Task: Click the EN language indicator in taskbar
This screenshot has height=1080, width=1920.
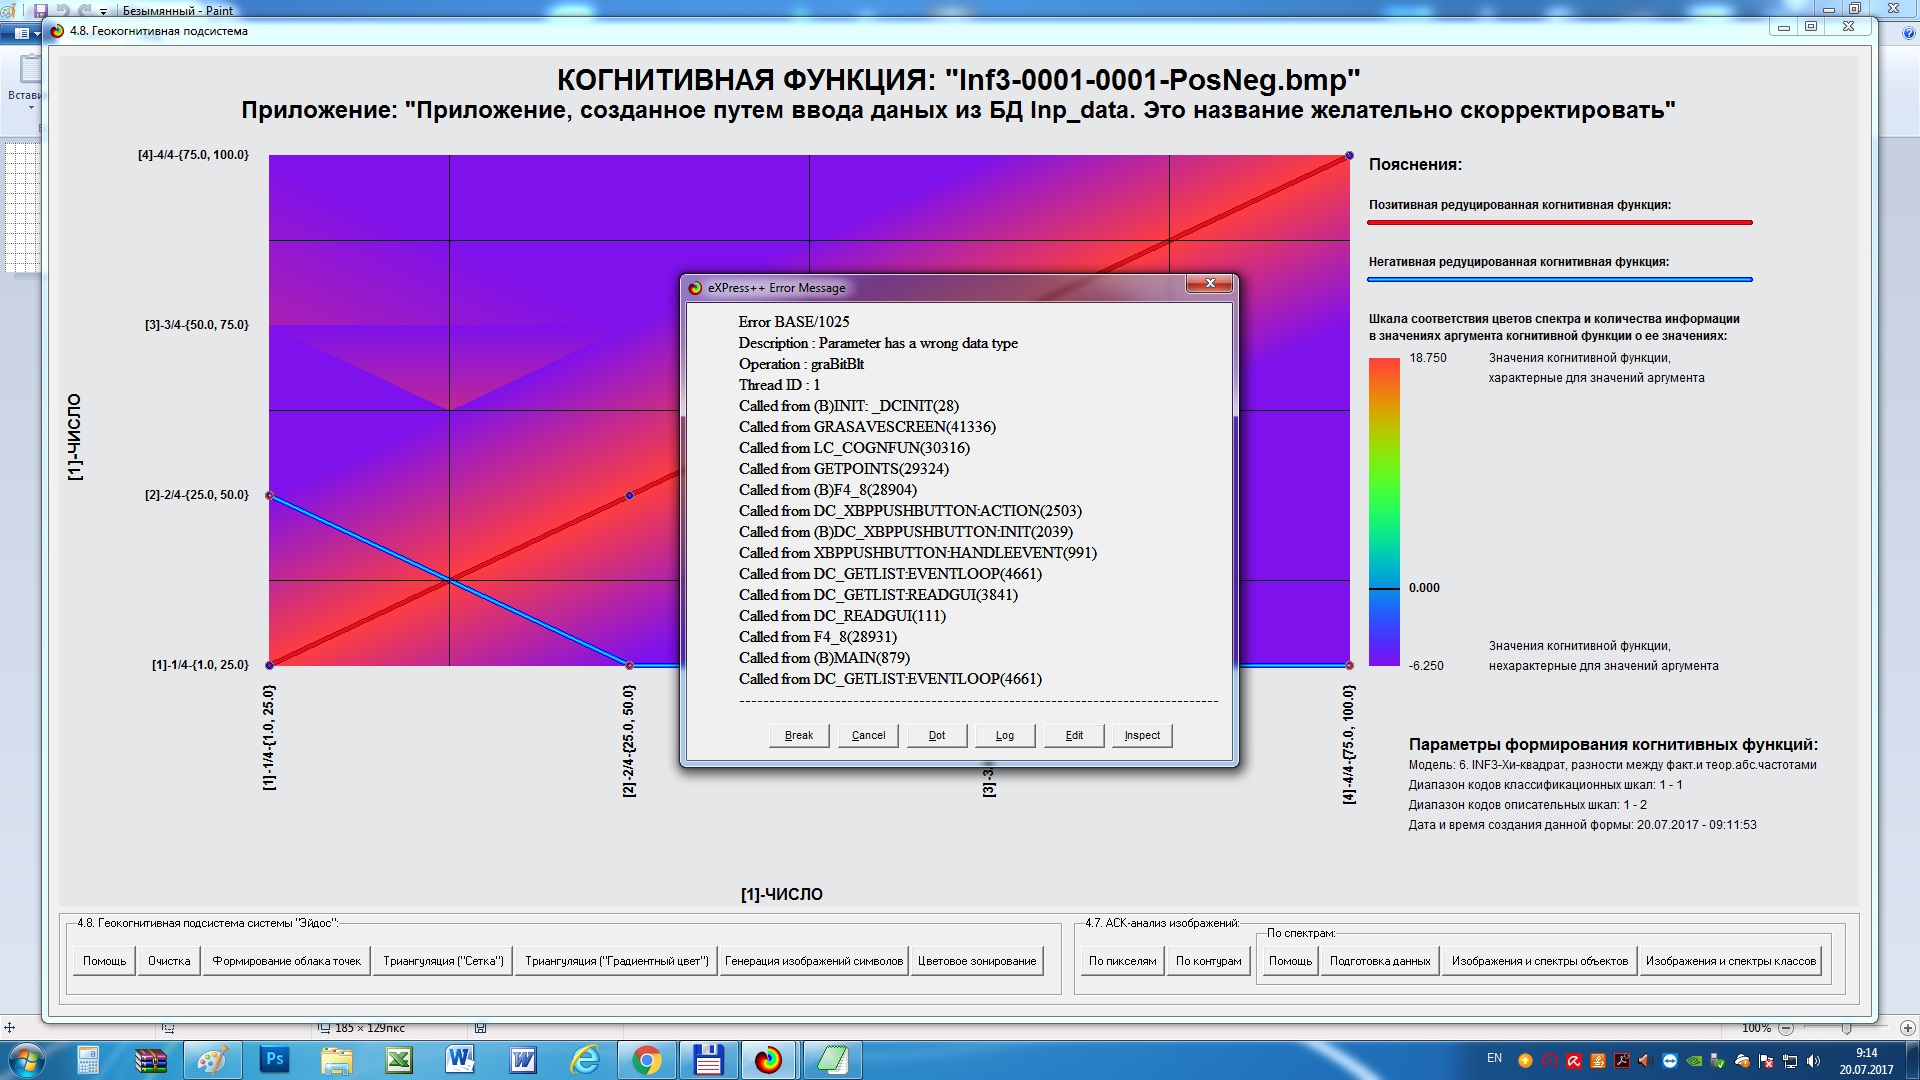Action: [1494, 1058]
